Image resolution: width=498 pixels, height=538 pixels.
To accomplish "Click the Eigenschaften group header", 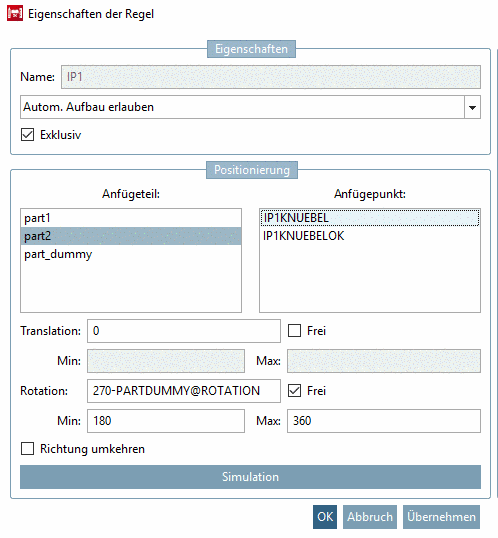I will (x=251, y=49).
